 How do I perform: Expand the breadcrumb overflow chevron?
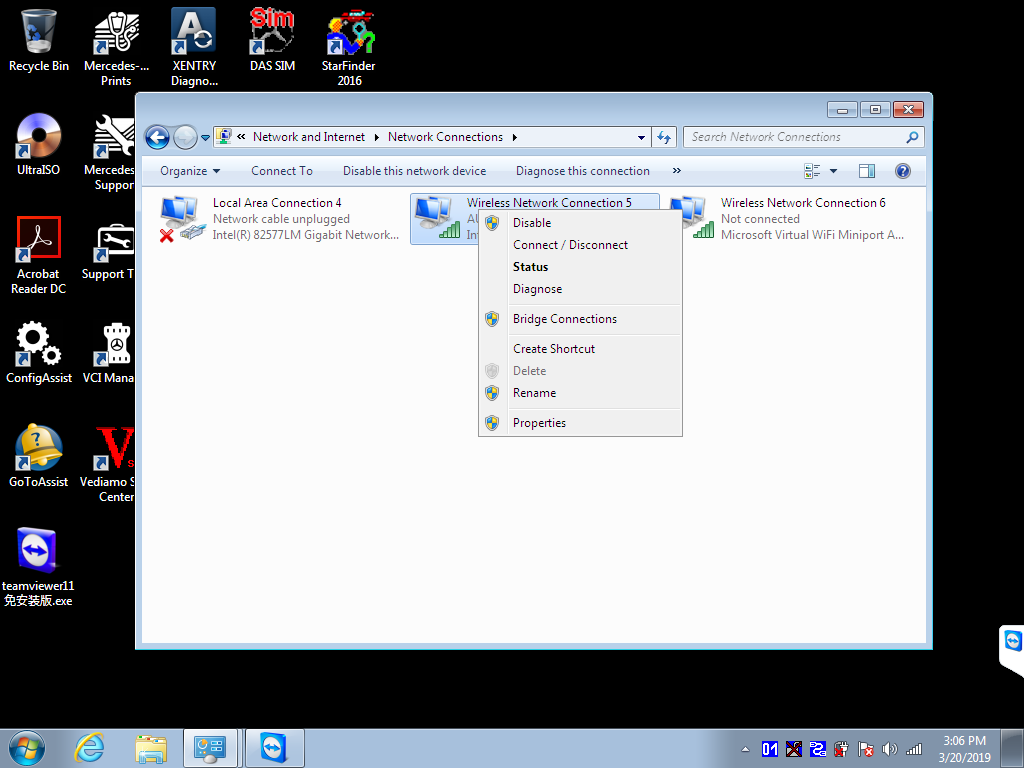241,136
